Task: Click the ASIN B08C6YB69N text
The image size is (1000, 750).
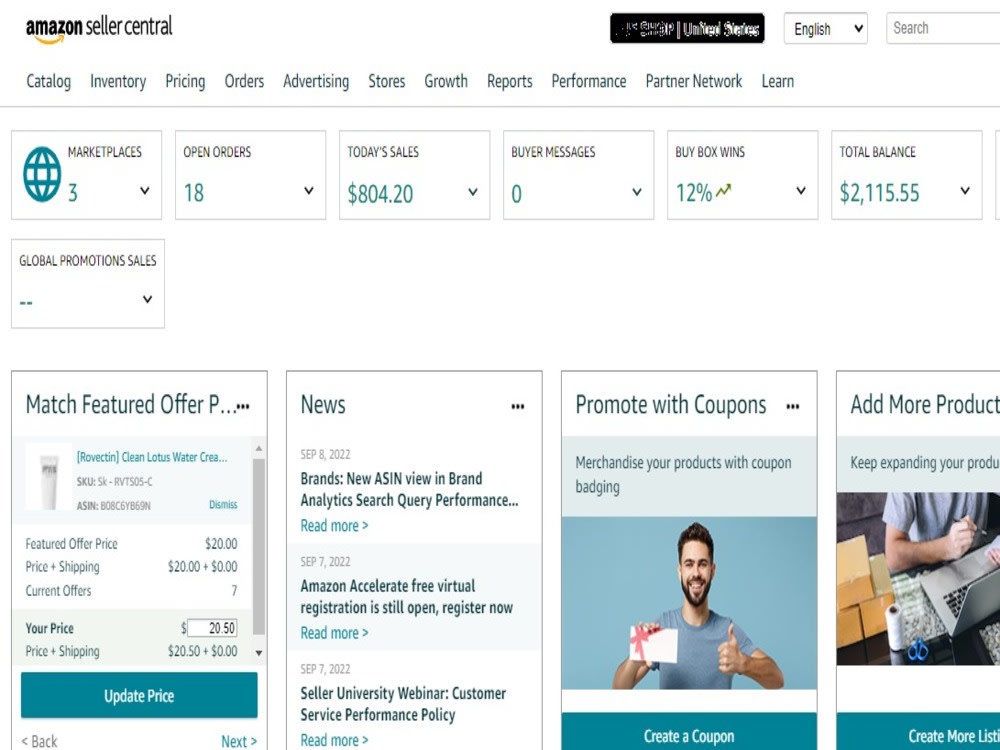Action: (114, 506)
